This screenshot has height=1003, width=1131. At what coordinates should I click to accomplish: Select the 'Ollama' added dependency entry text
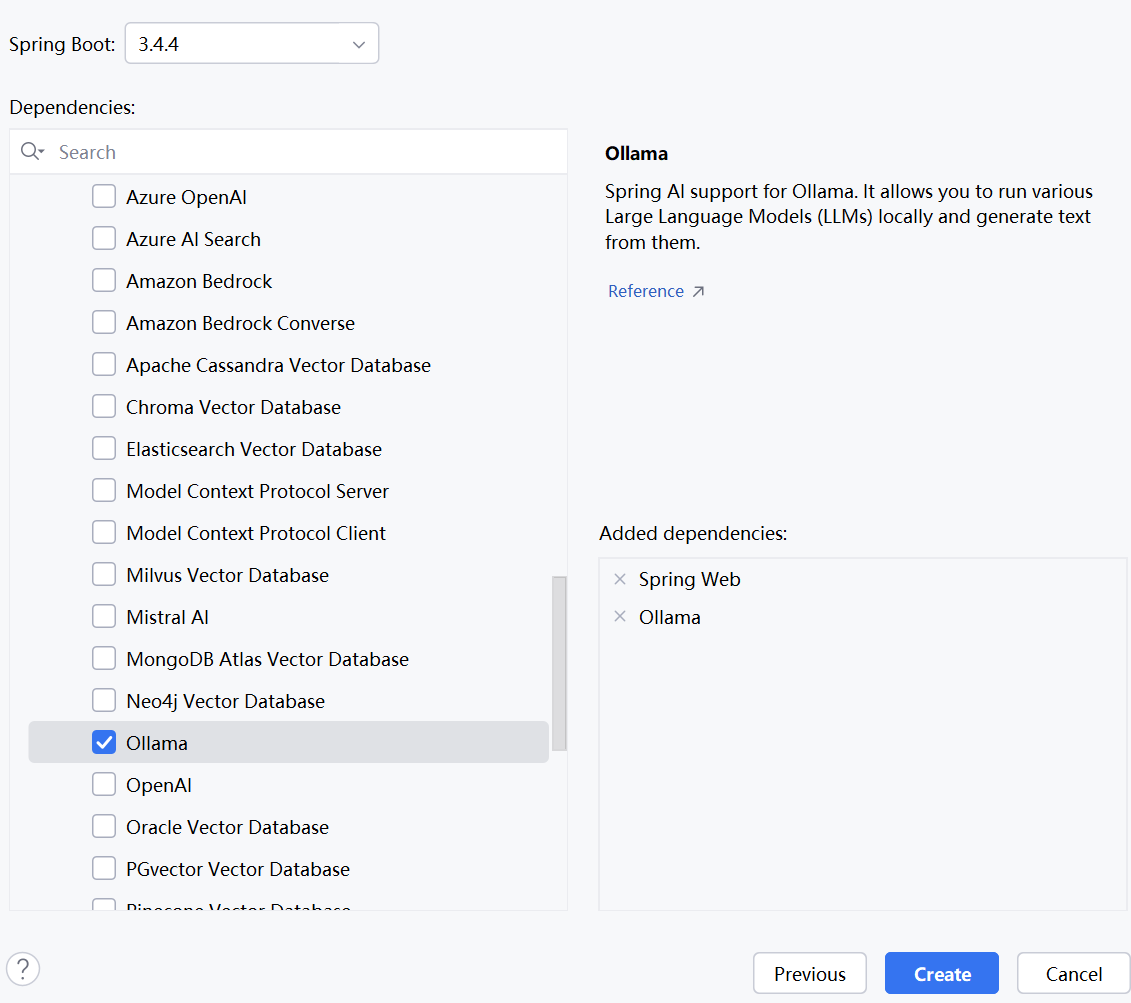669,617
